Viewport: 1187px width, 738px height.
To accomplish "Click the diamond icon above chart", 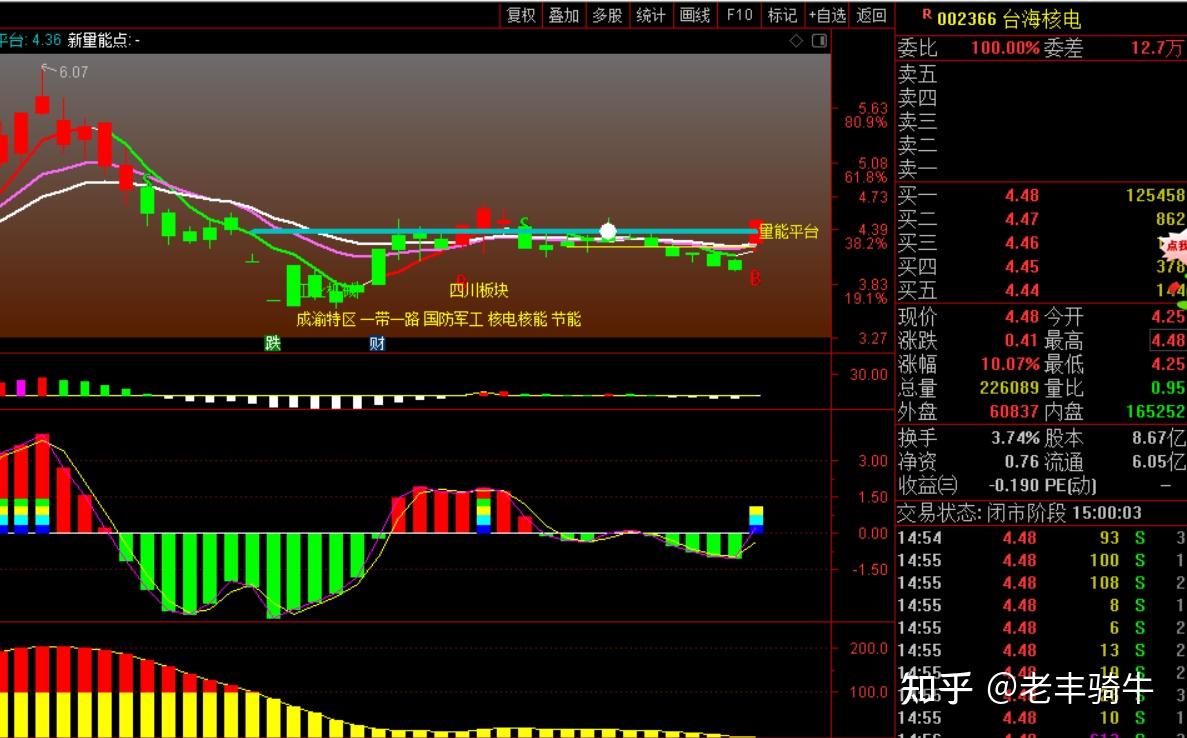I will 796,41.
